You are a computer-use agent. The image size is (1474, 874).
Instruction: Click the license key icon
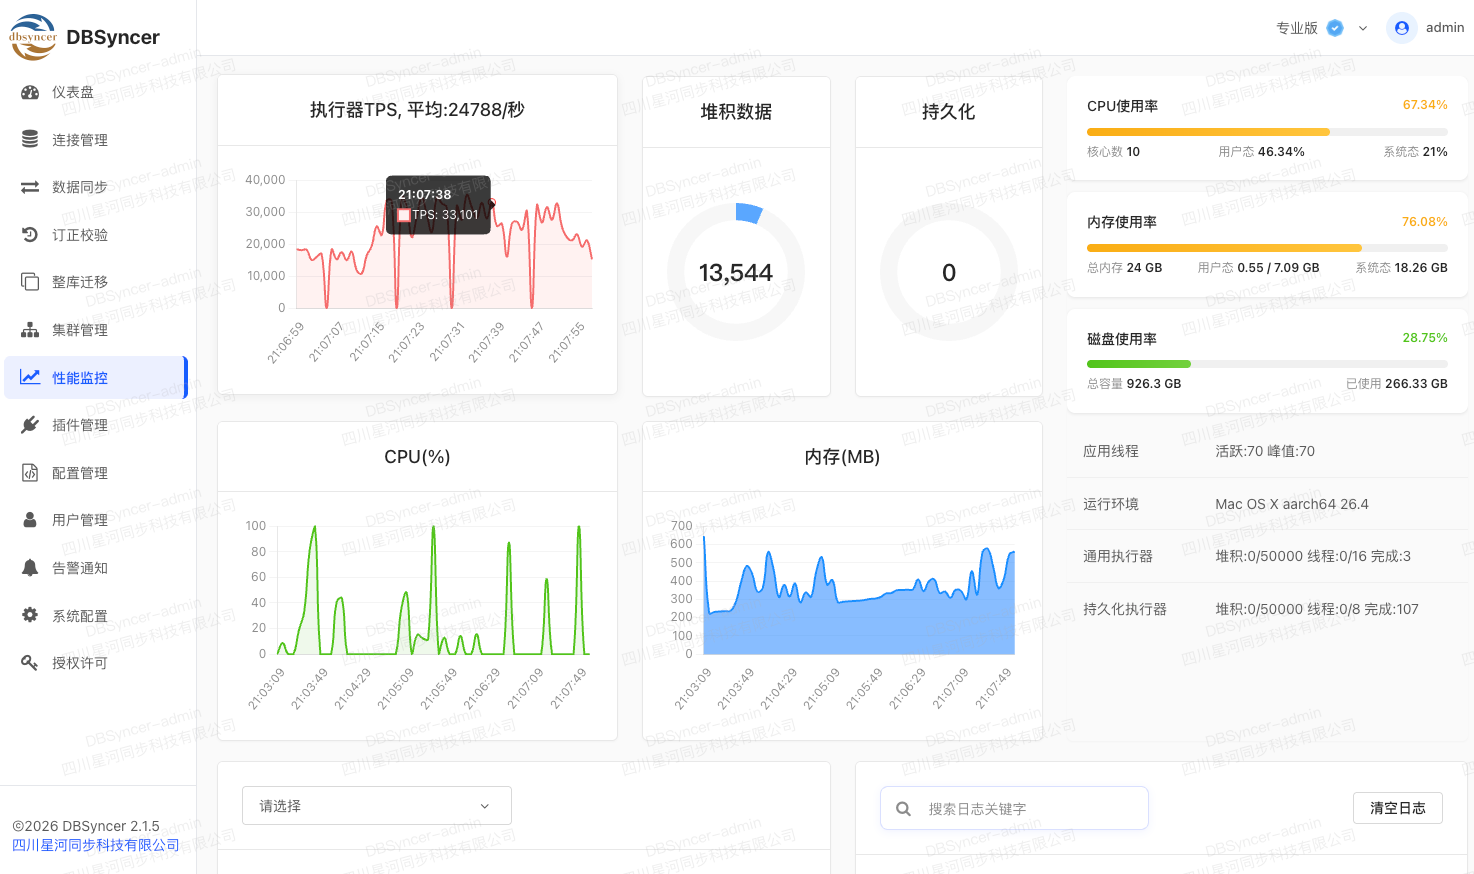[x=30, y=663]
